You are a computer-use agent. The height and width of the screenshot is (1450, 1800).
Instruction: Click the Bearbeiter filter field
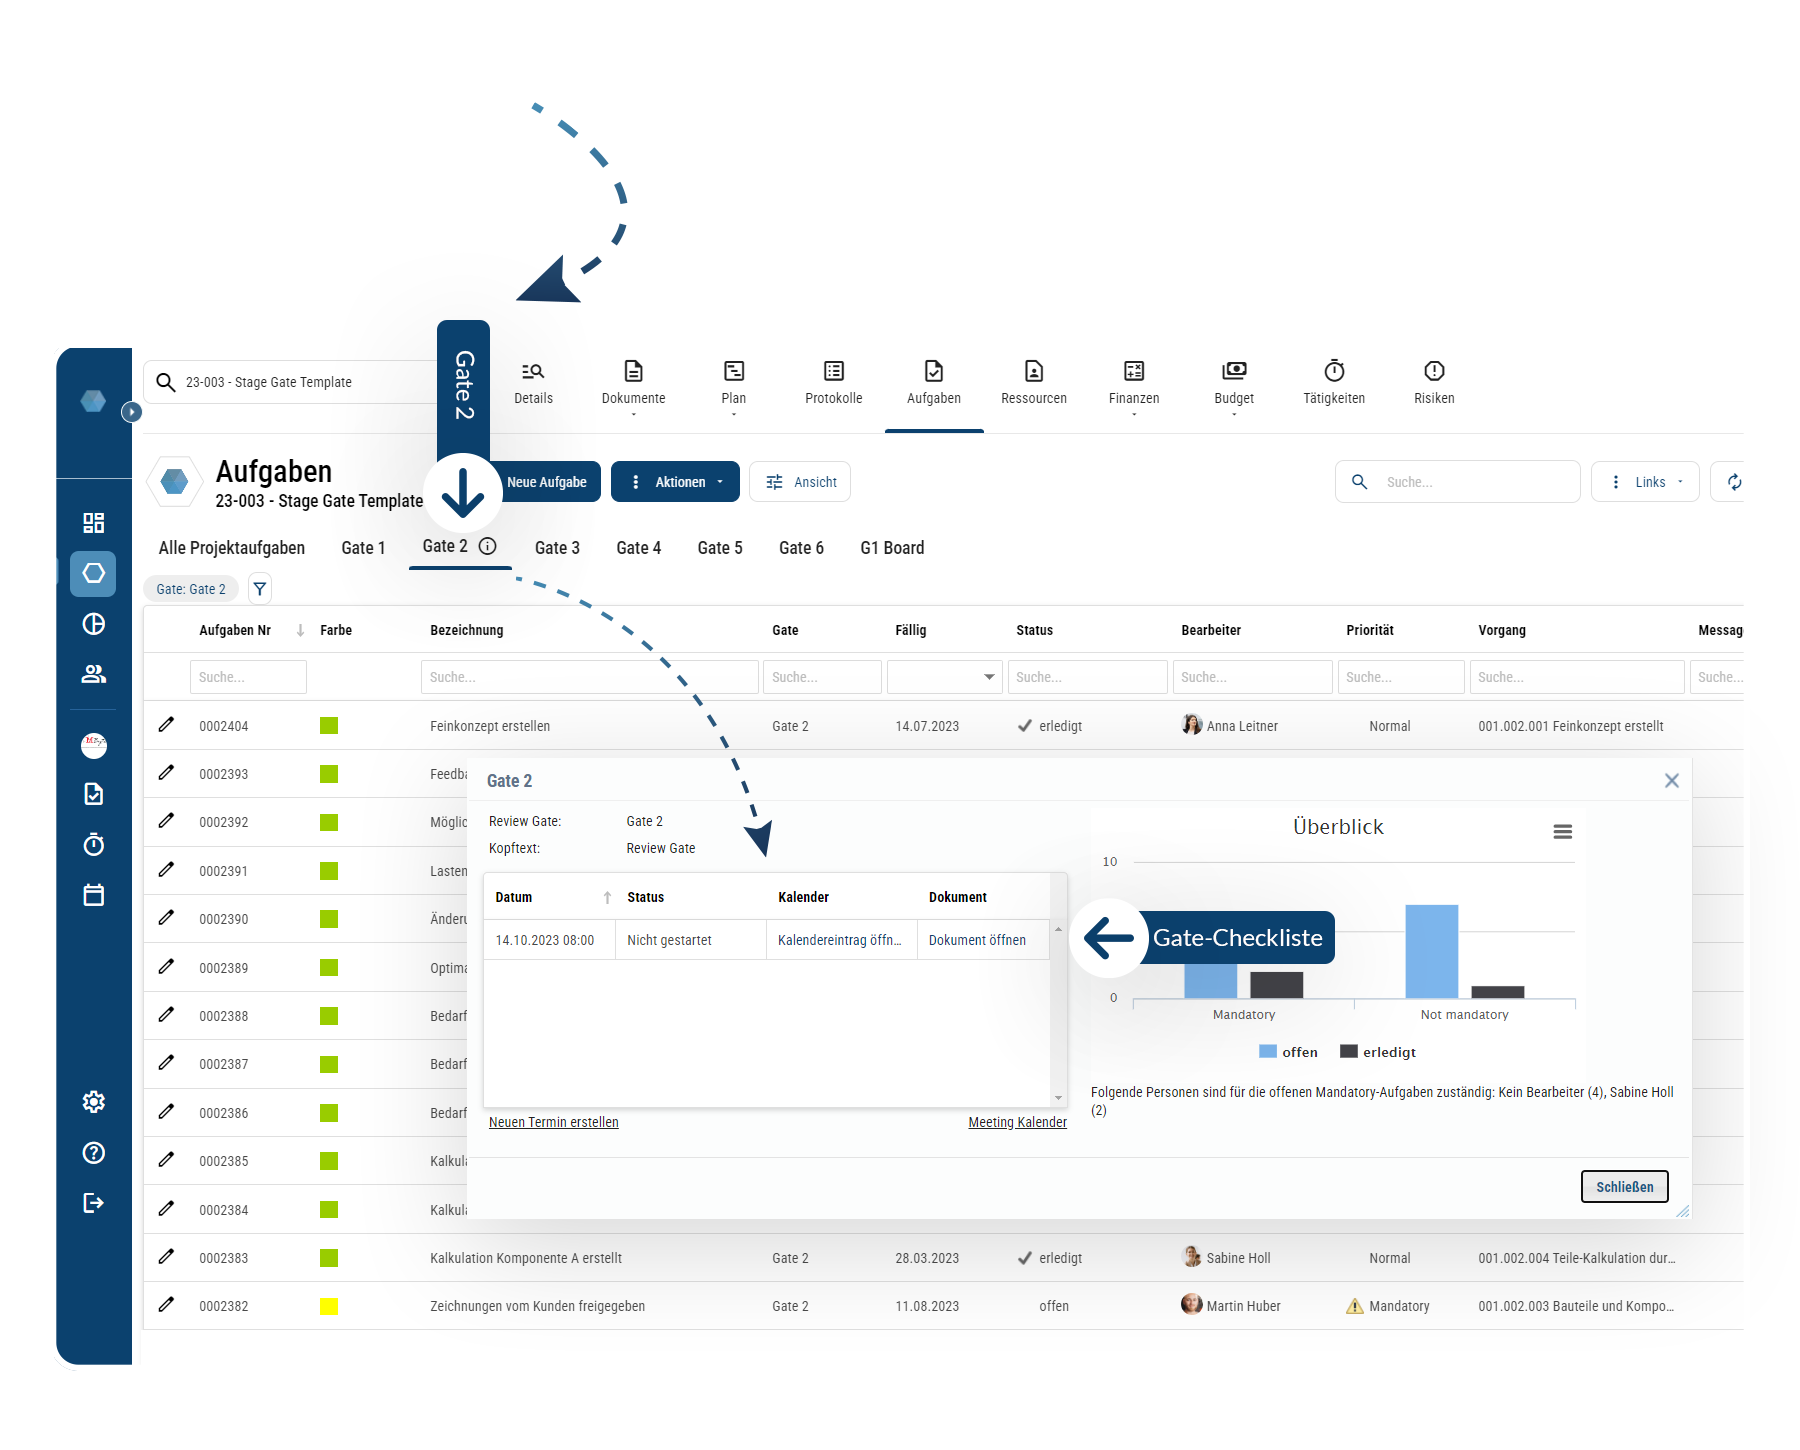click(1252, 677)
